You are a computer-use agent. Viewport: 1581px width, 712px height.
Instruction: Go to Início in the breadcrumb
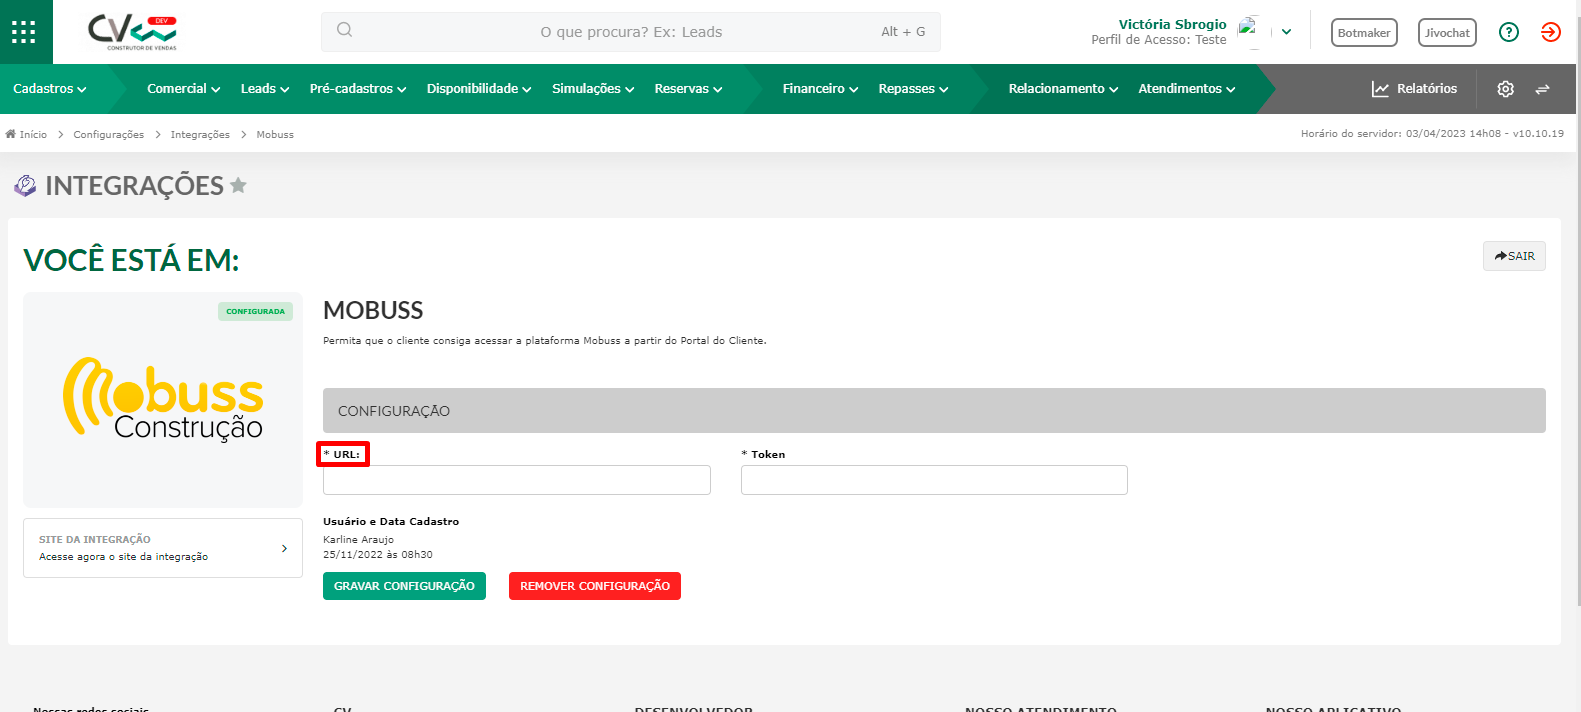[33, 134]
